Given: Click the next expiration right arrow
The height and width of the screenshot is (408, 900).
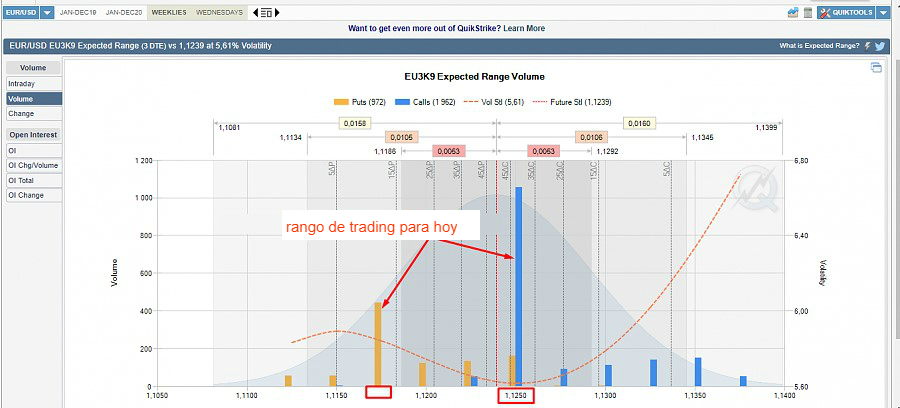Looking at the screenshot, I should (x=275, y=12).
